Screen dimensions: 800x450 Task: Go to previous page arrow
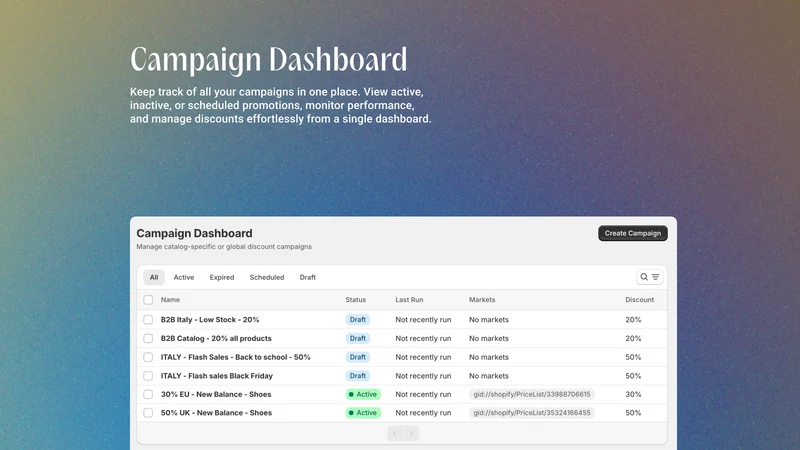coord(395,433)
